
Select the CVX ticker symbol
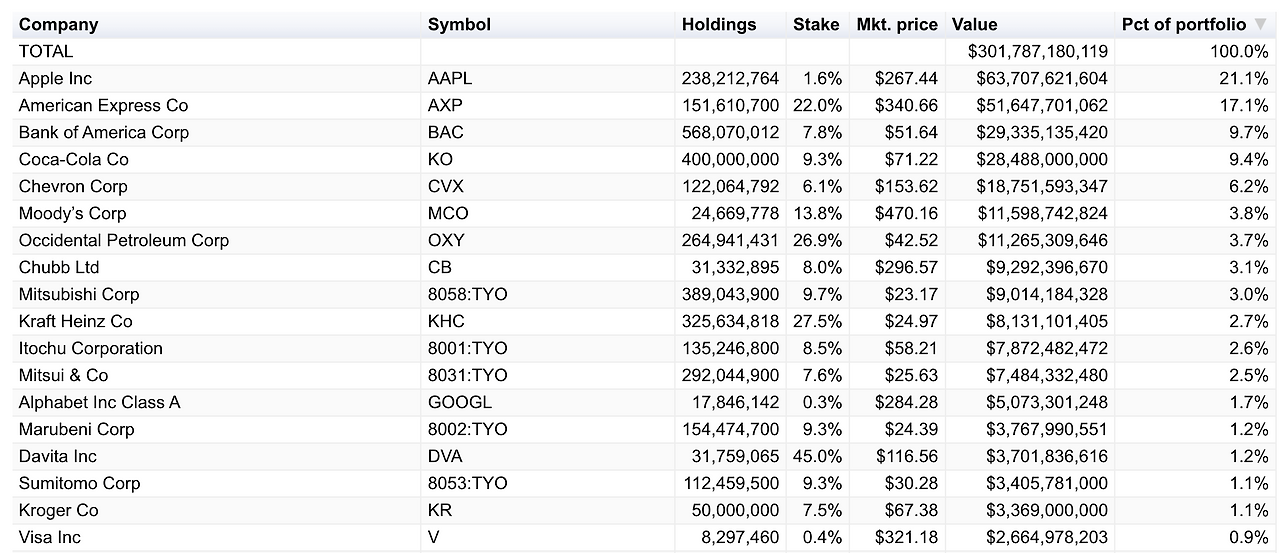446,186
